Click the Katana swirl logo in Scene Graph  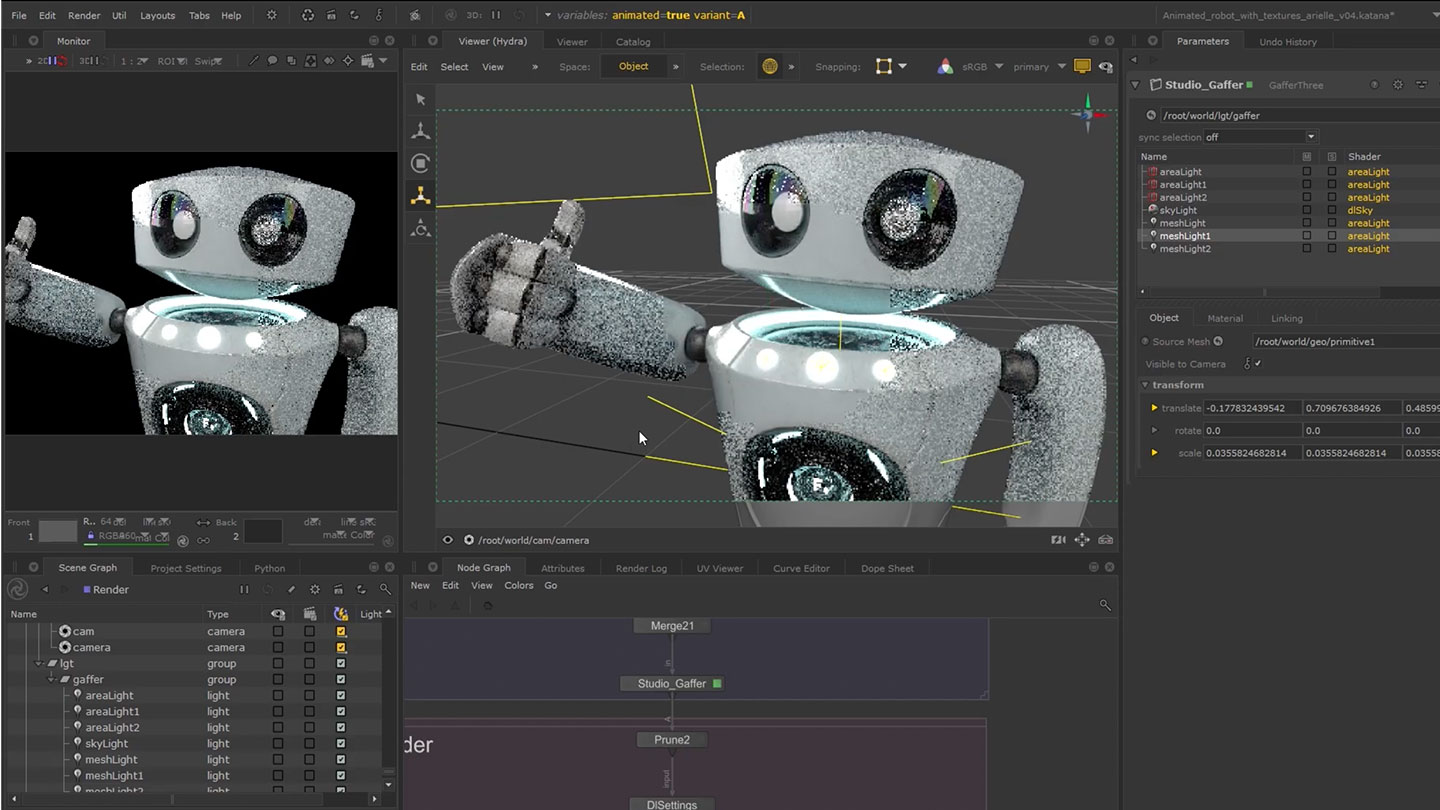(17, 590)
